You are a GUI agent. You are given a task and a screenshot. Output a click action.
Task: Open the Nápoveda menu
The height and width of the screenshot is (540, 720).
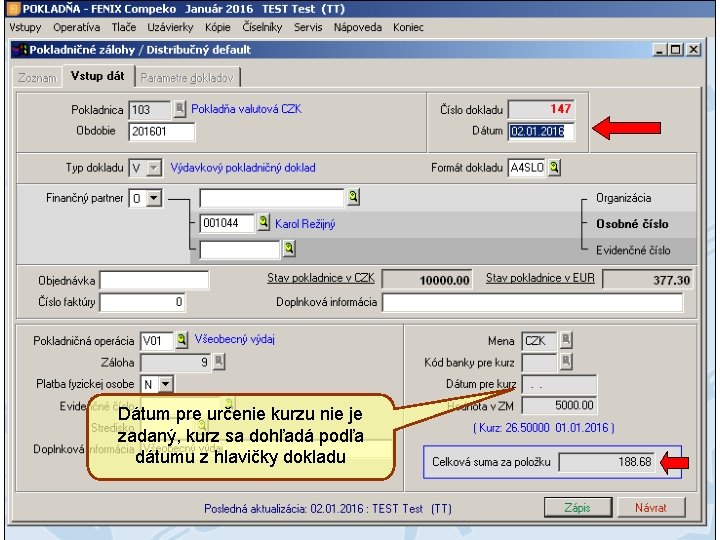(x=358, y=27)
